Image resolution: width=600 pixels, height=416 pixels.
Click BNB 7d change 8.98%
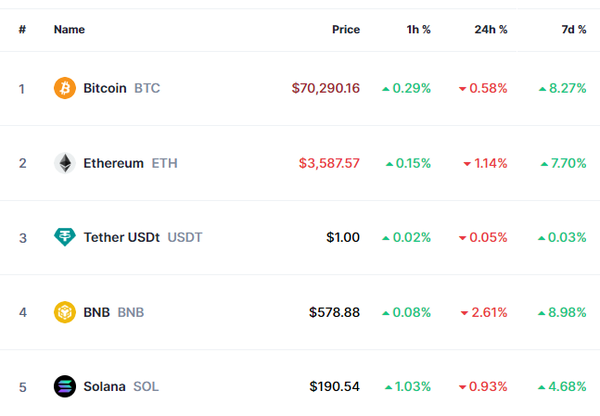(567, 312)
